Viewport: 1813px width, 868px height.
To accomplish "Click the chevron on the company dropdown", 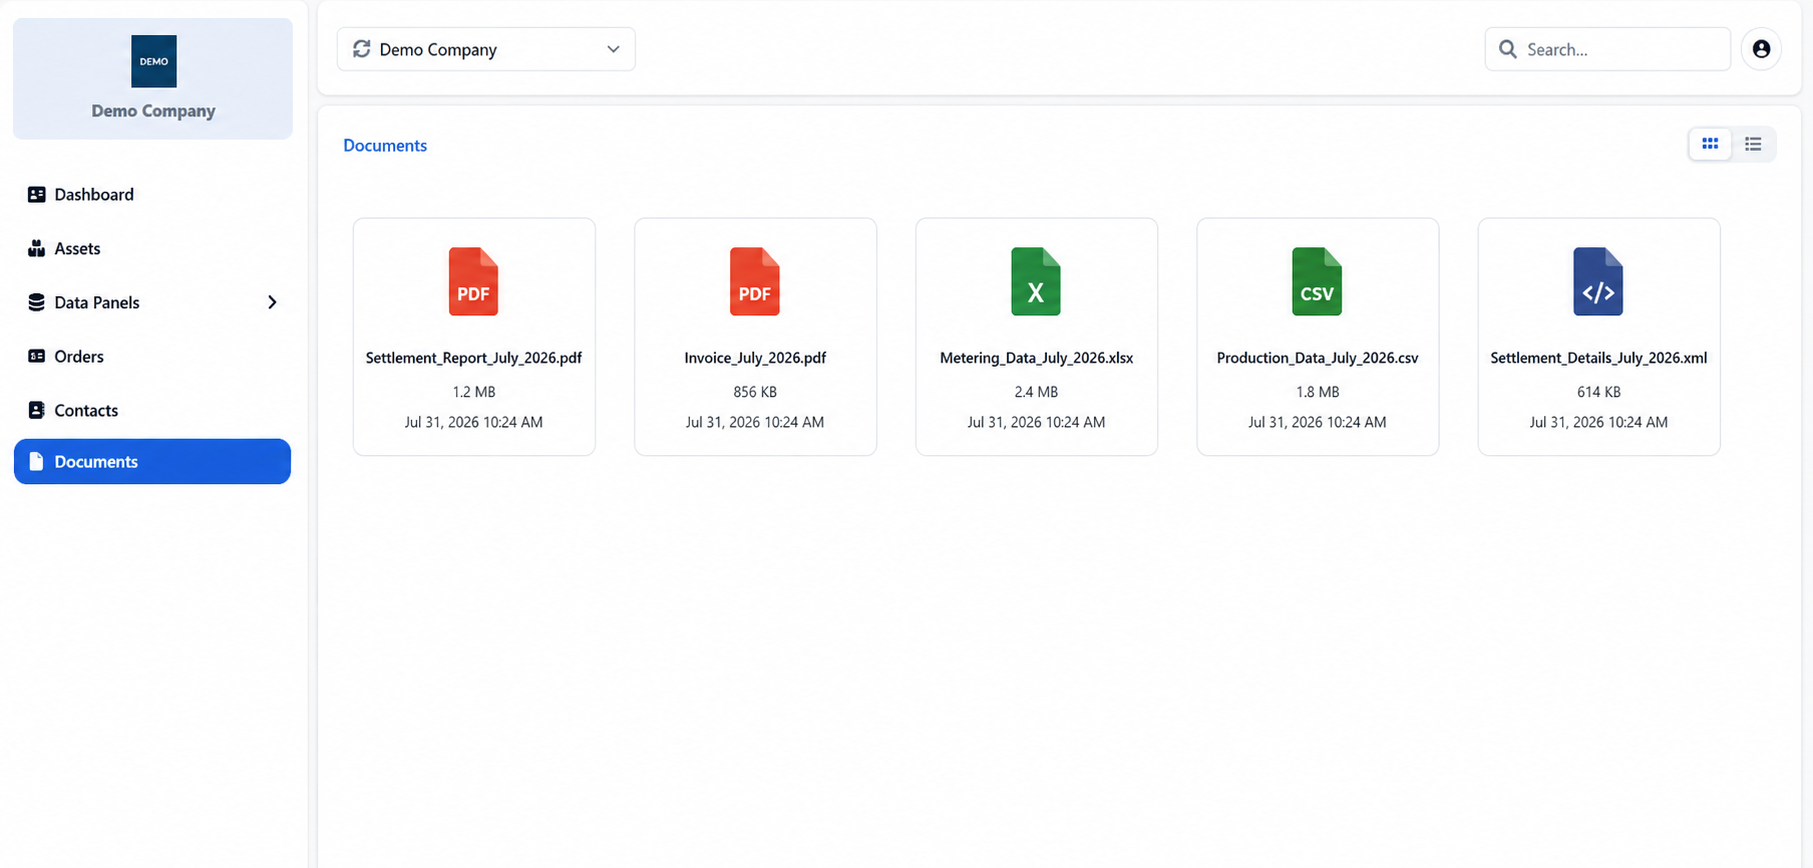I will point(613,49).
